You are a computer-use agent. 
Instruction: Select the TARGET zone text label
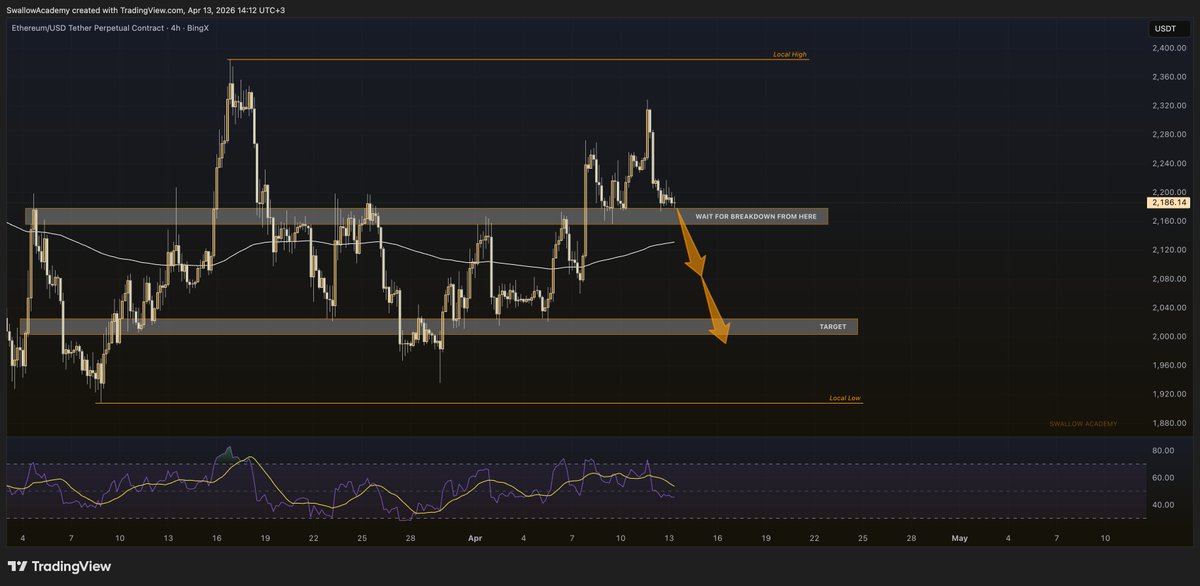click(833, 327)
